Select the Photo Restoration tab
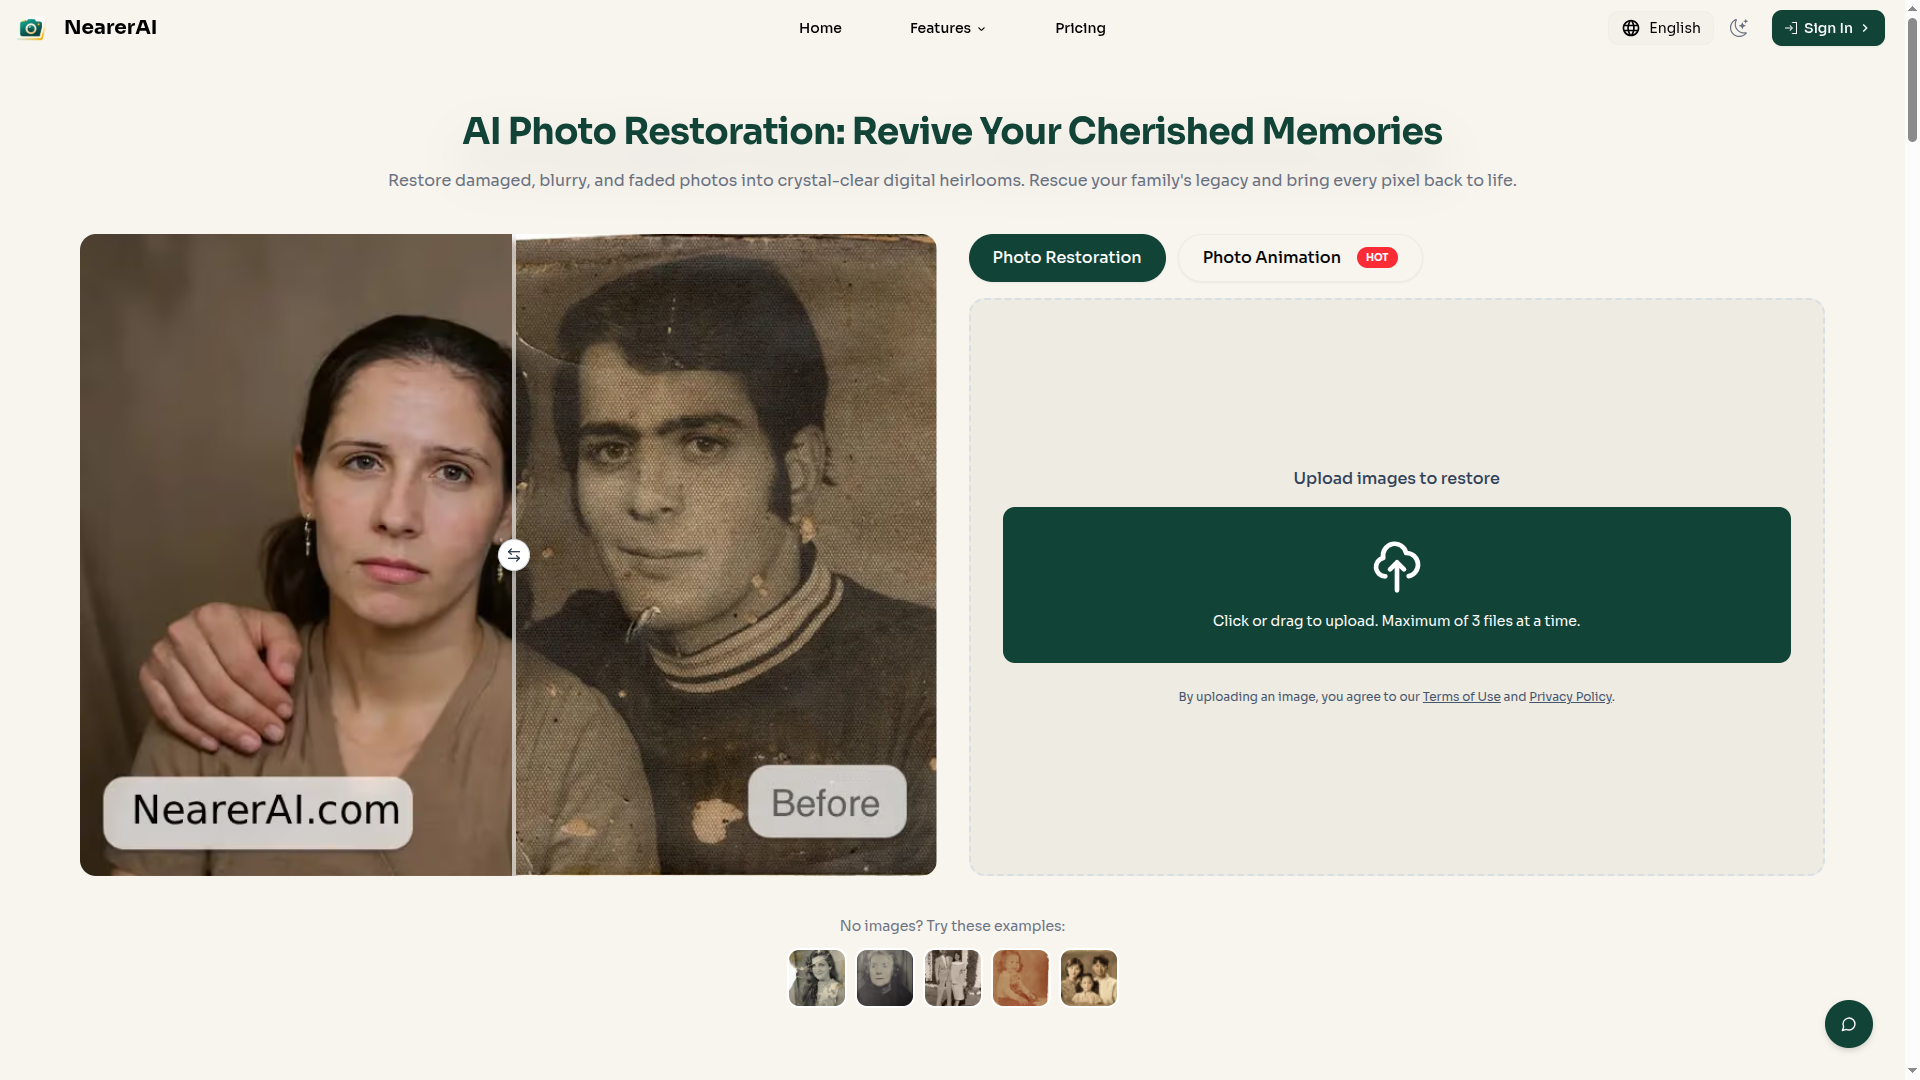Viewport: 1920px width, 1080px height. point(1066,258)
